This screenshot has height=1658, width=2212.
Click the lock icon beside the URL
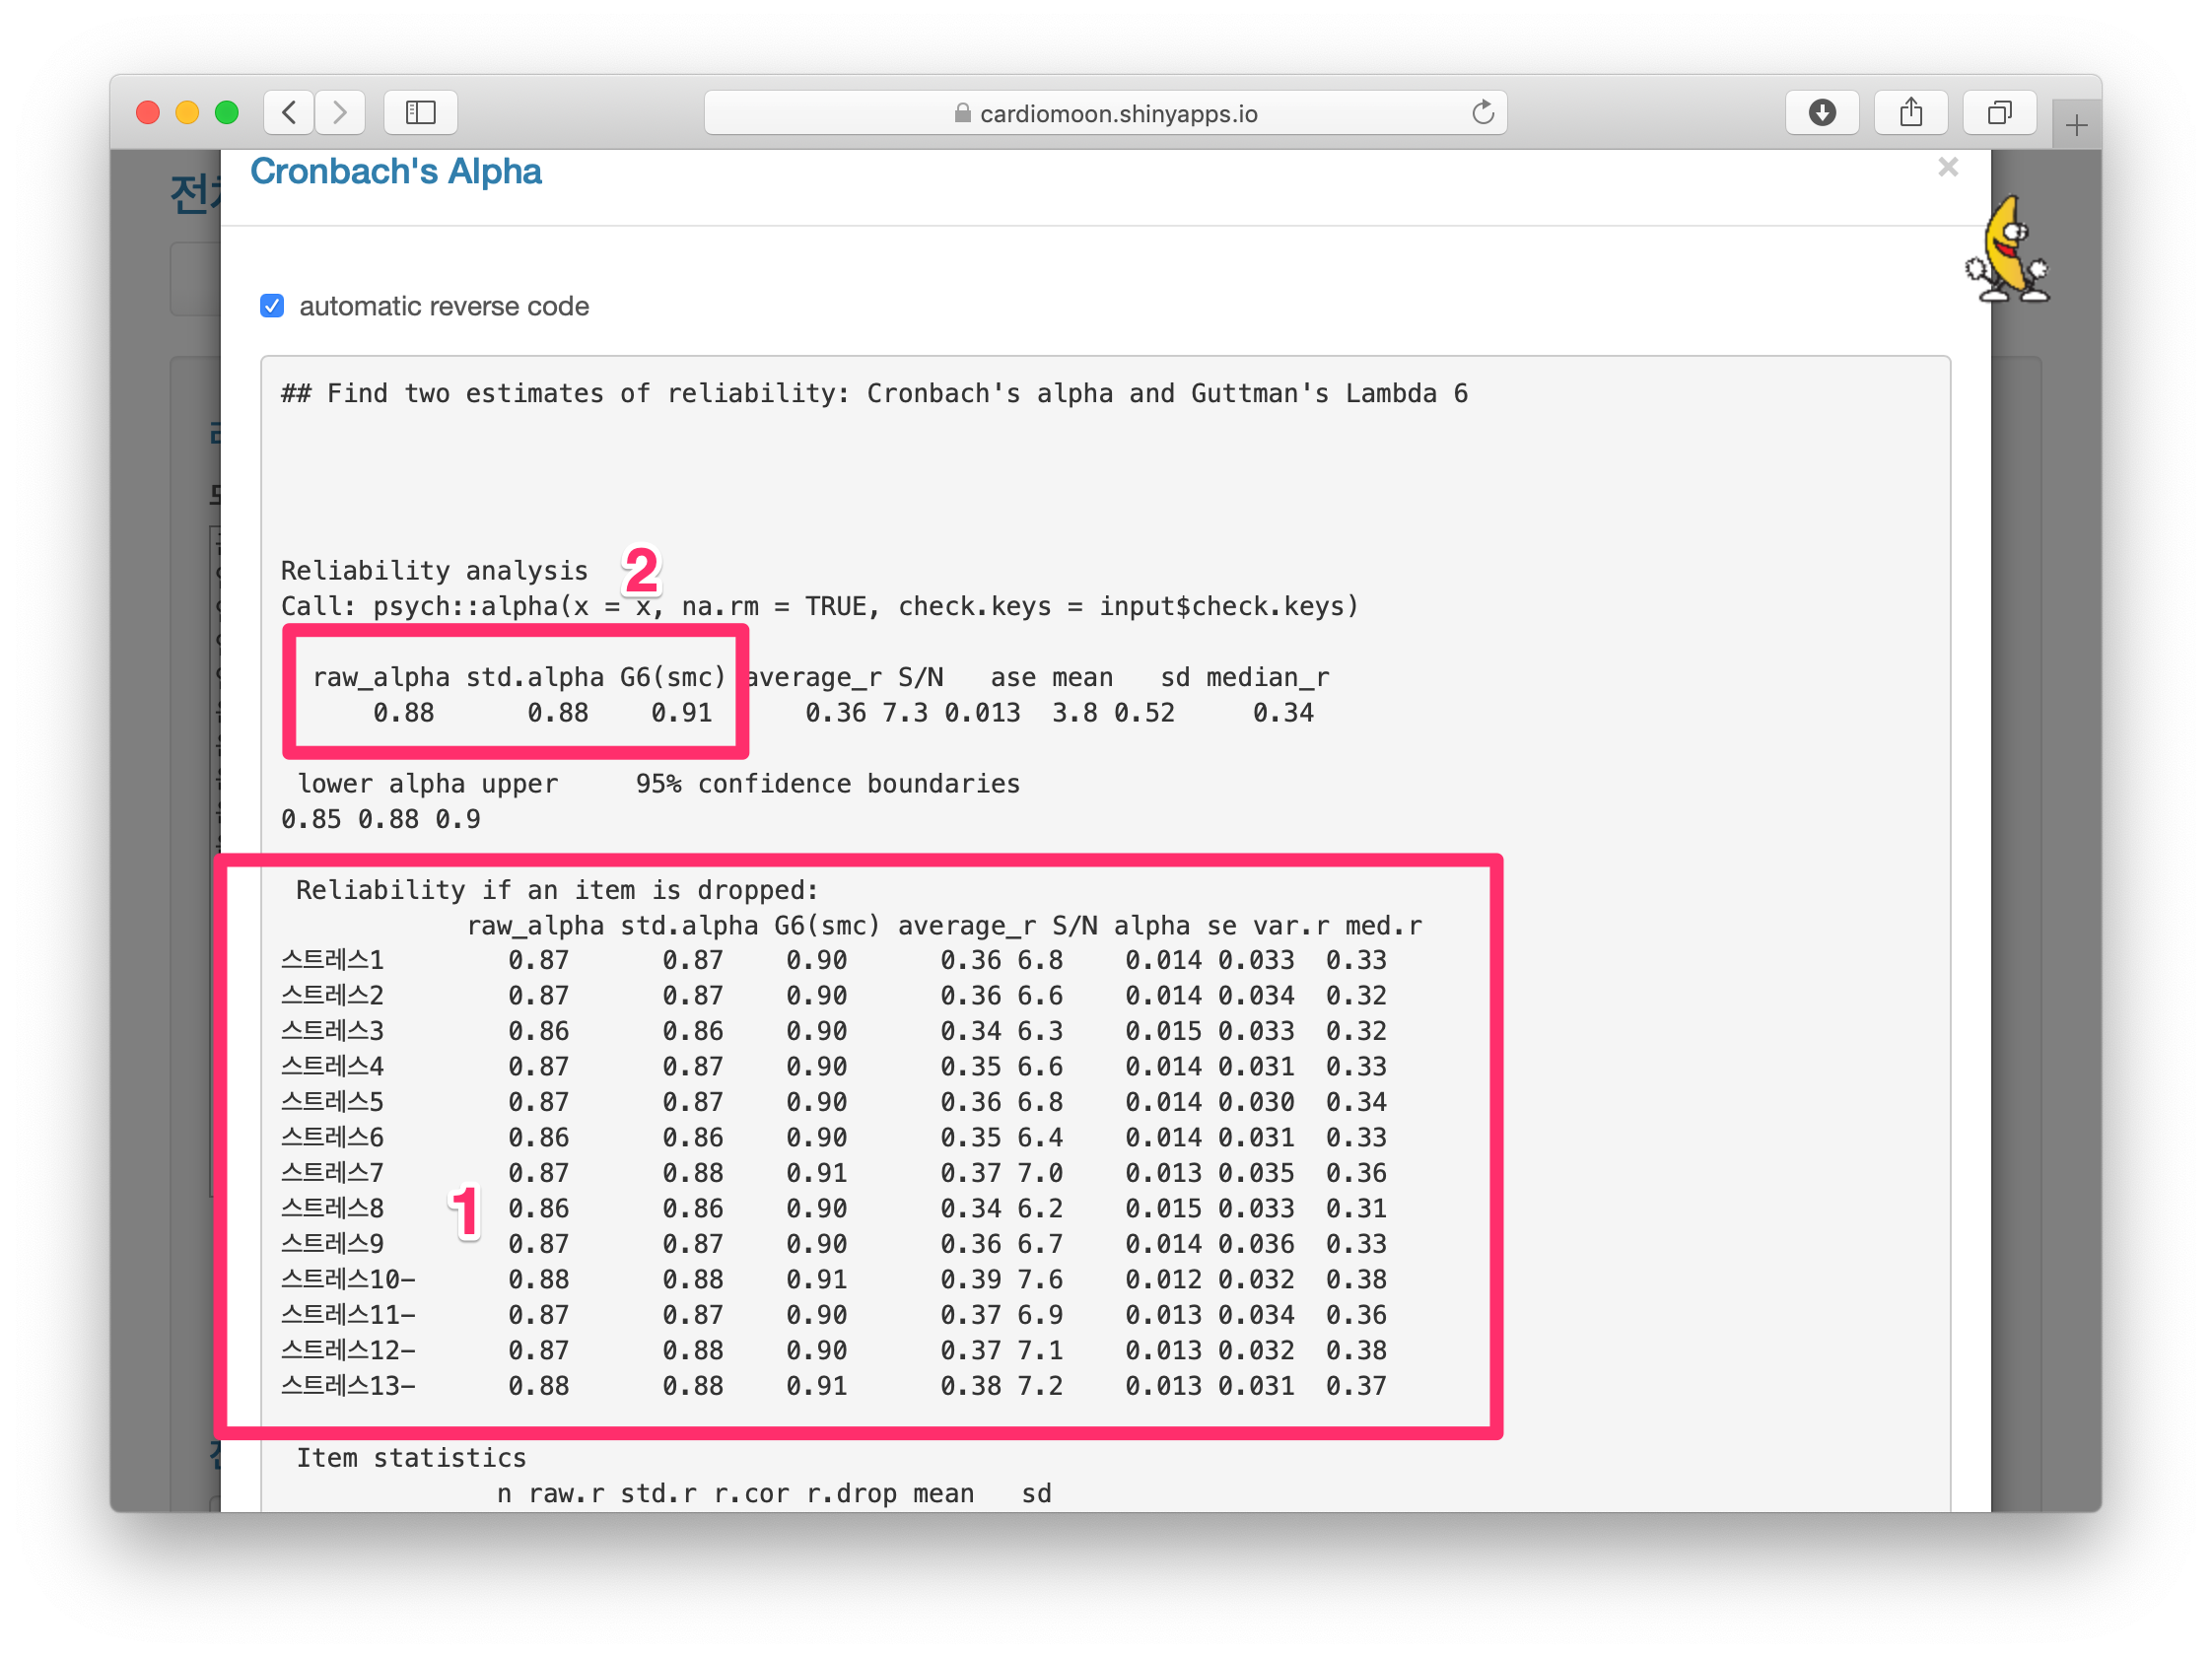click(962, 114)
